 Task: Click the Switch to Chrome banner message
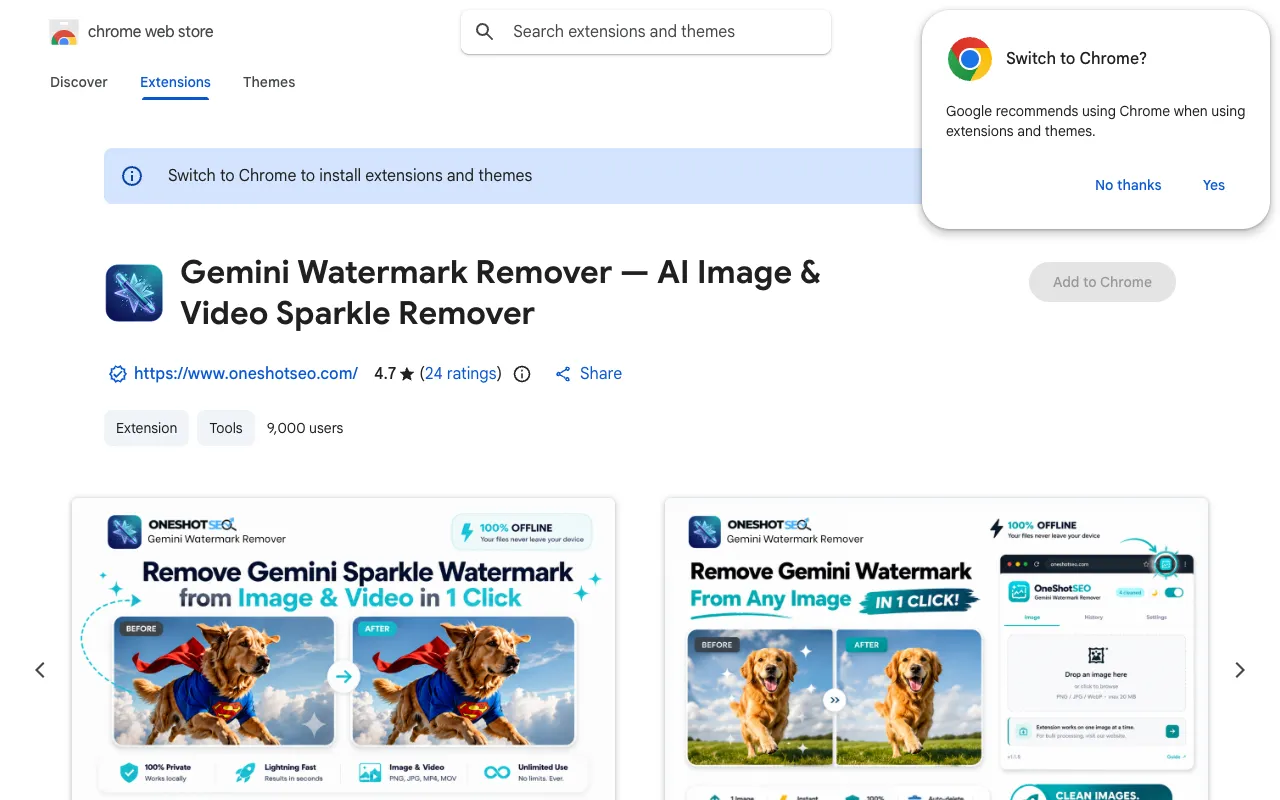click(x=350, y=176)
